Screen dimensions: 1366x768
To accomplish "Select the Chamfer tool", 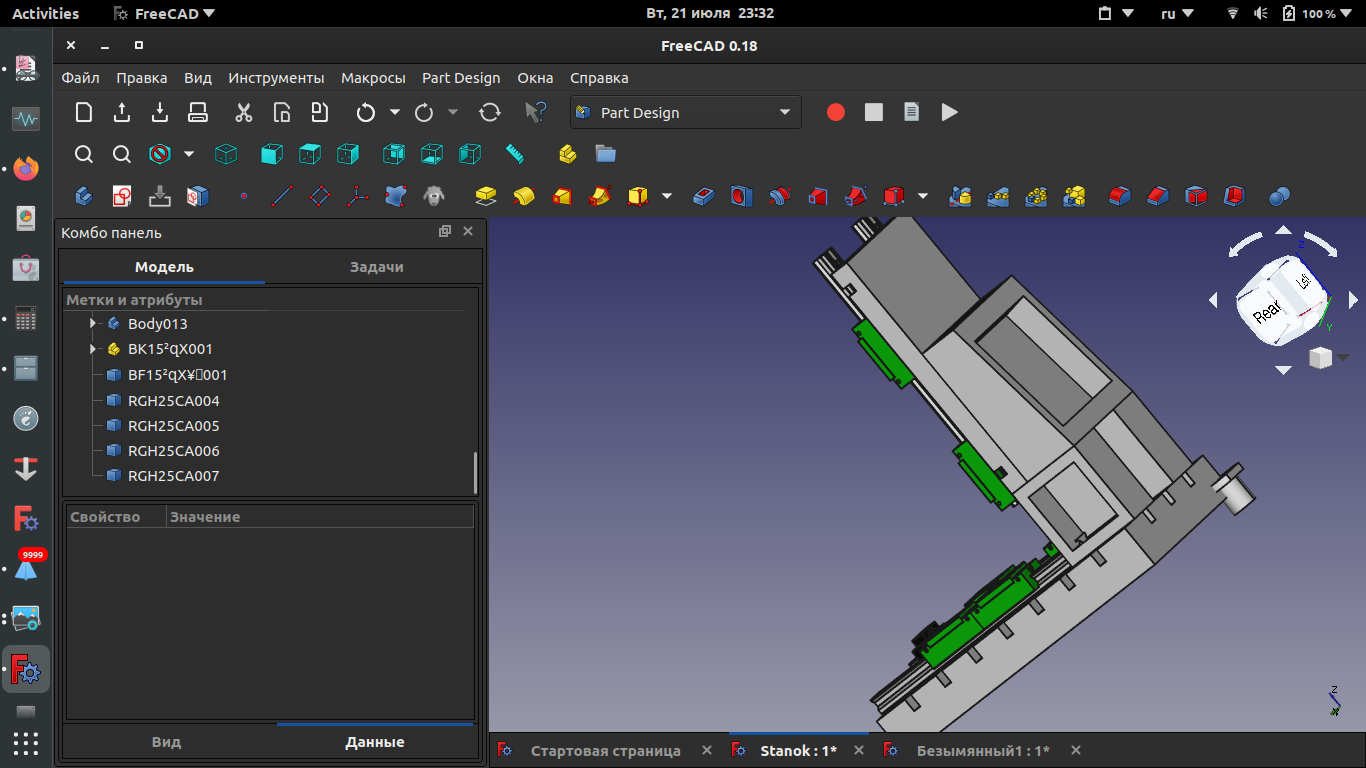I will point(1157,196).
